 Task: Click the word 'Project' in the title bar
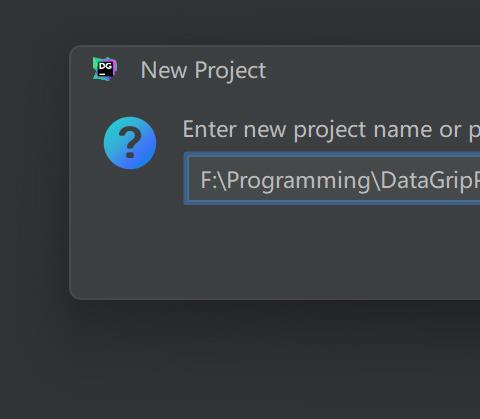point(230,71)
